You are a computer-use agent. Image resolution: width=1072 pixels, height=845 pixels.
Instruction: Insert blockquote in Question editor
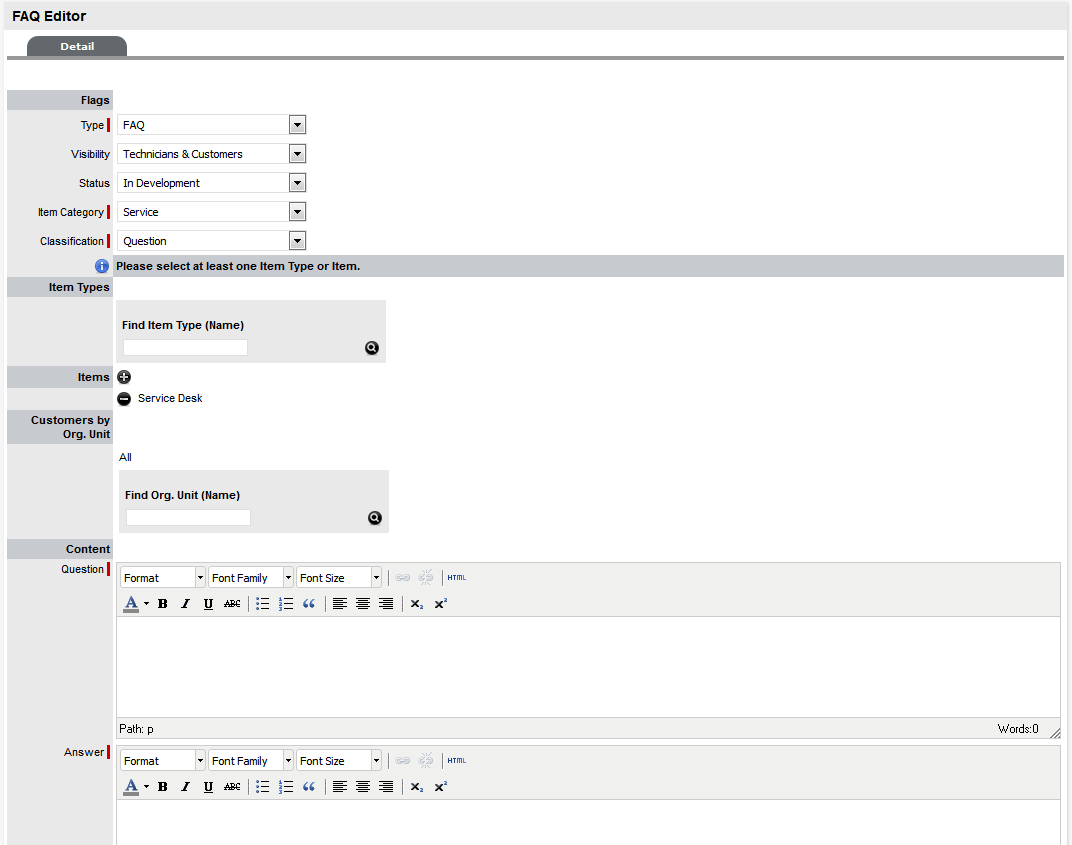[309, 604]
